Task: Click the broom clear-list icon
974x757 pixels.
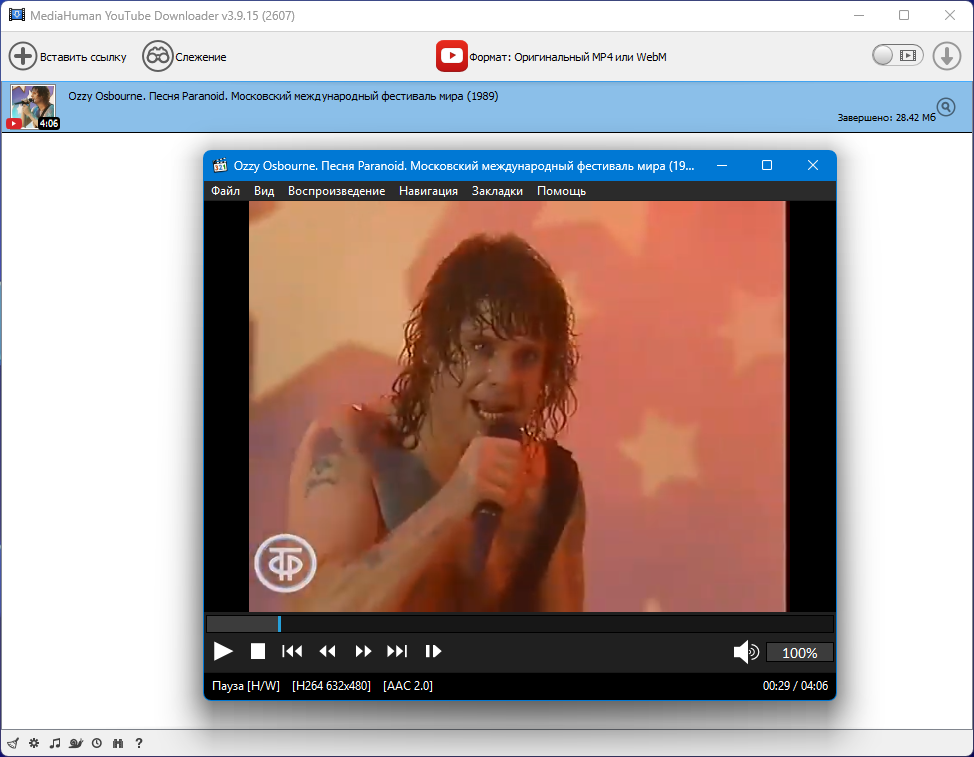Action: 13,743
